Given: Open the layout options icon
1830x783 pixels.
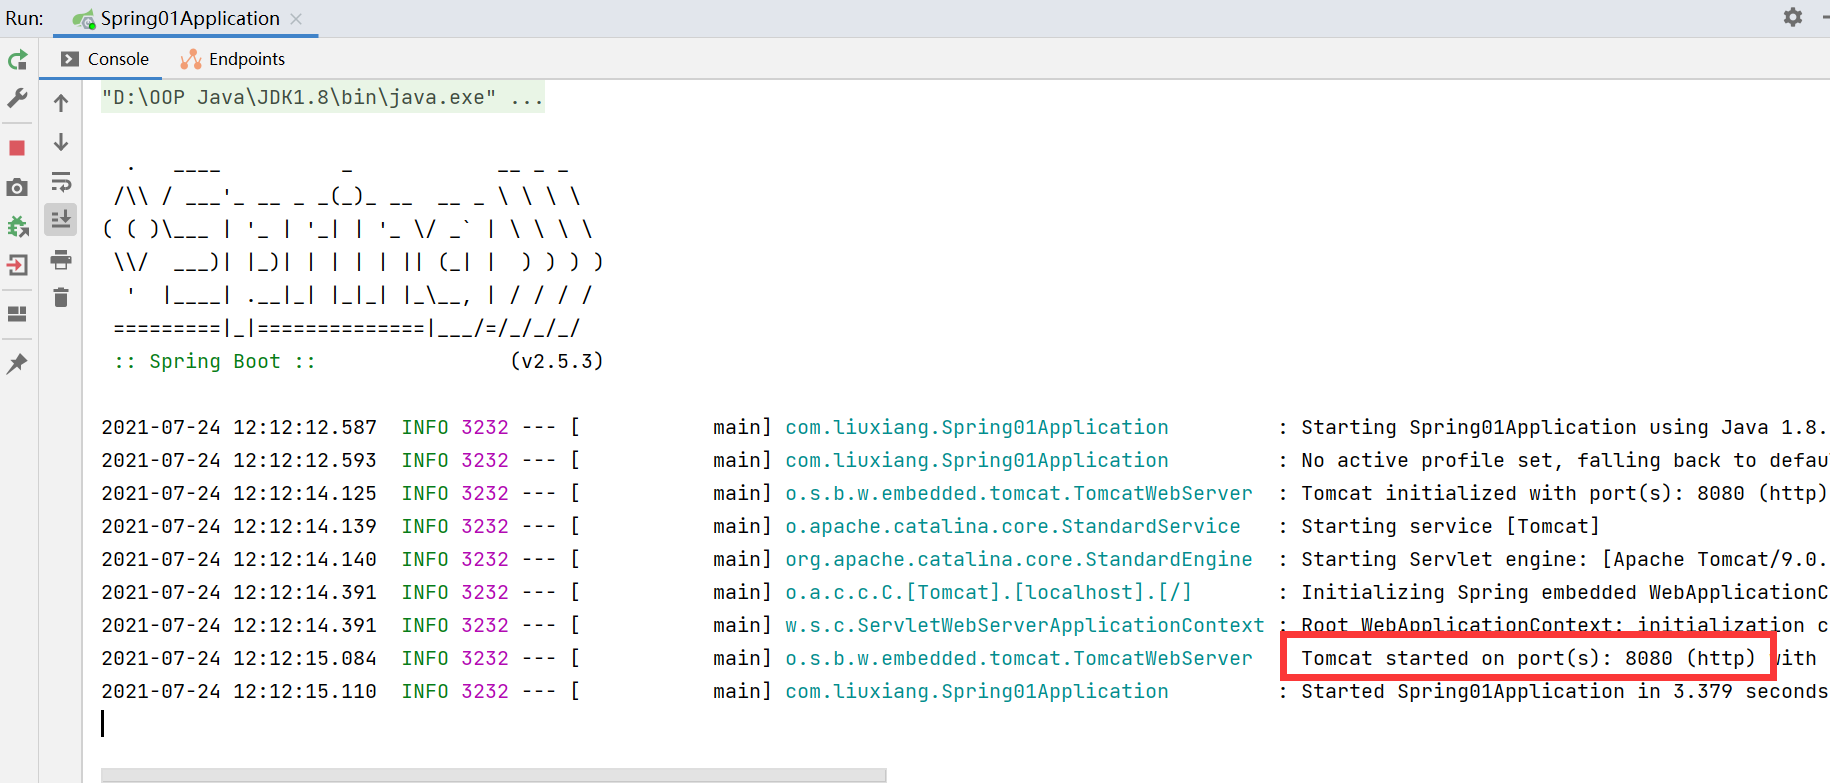Looking at the screenshot, I should point(17,314).
